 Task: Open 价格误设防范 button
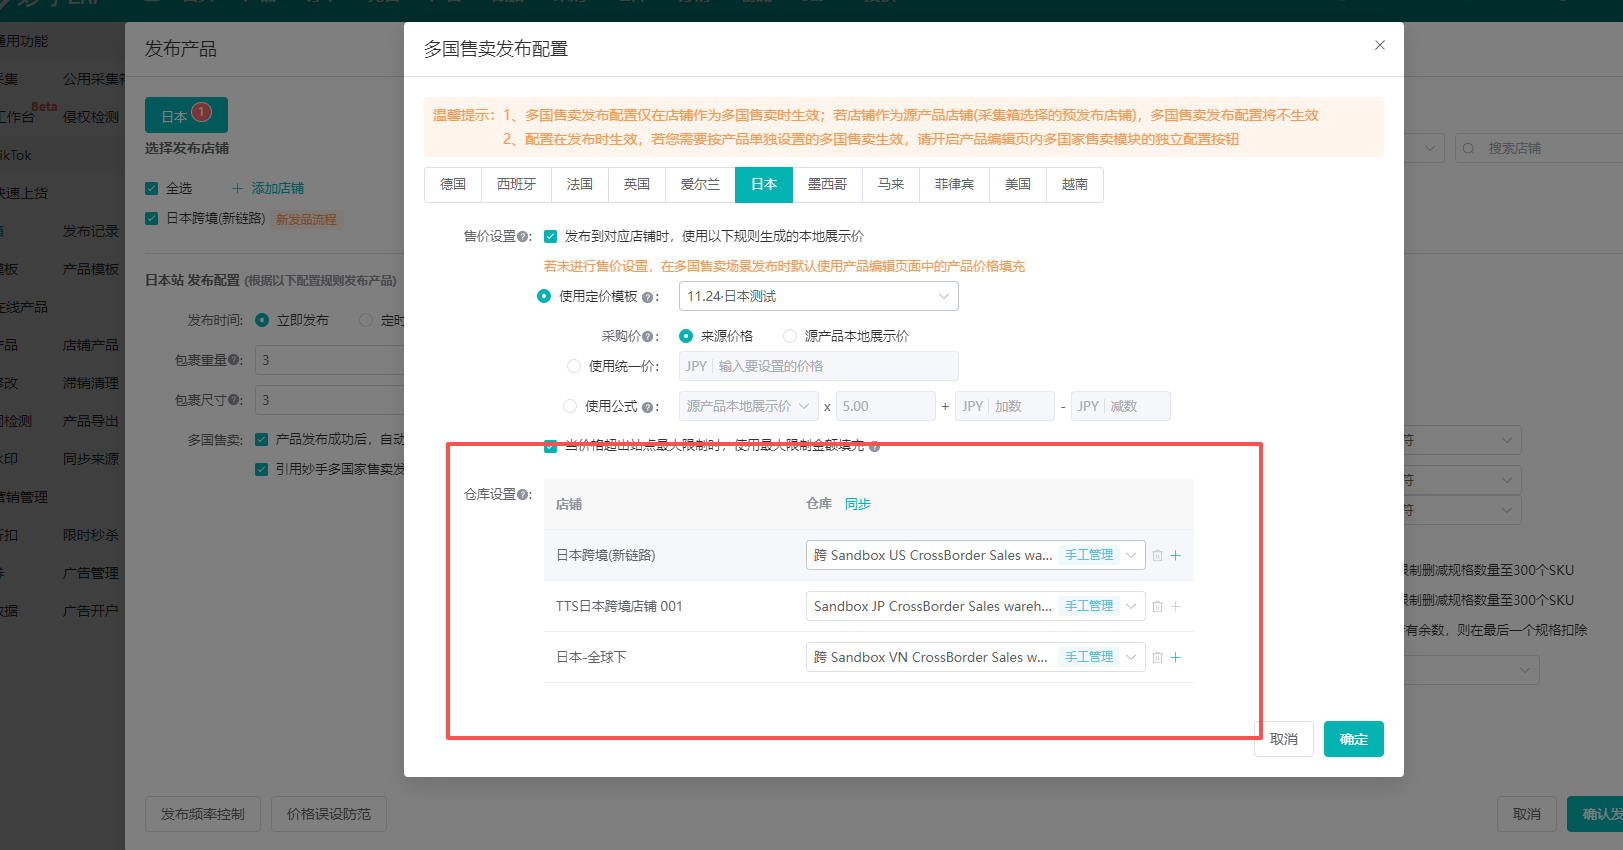click(329, 814)
